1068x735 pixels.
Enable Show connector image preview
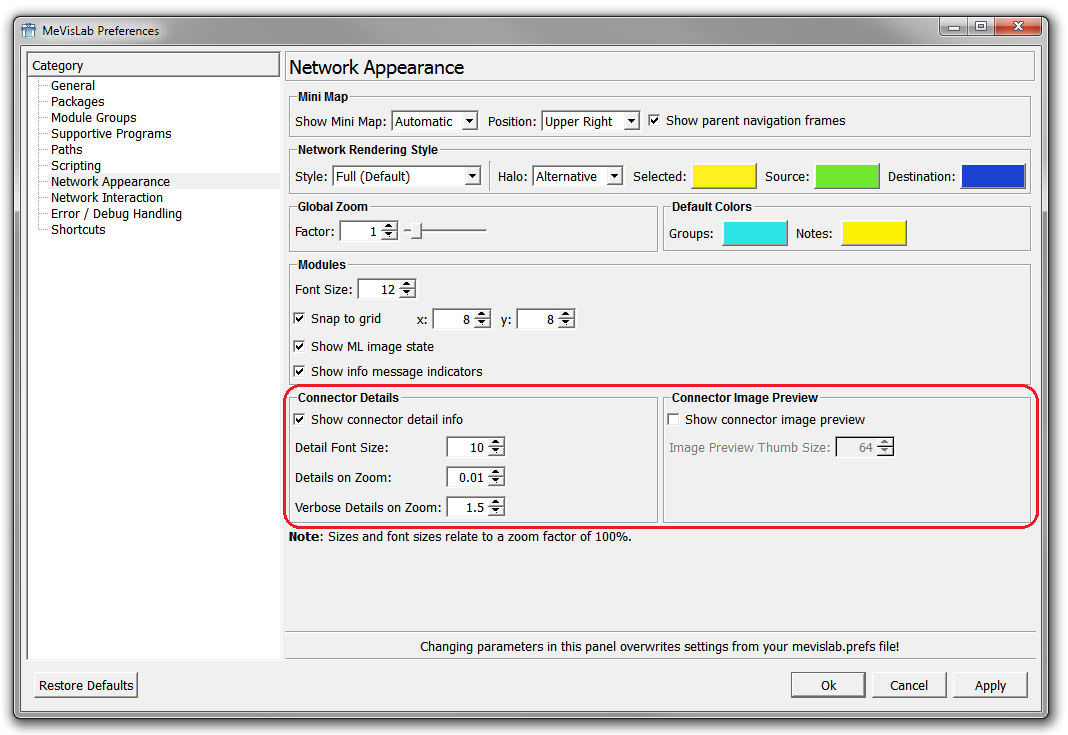(673, 420)
